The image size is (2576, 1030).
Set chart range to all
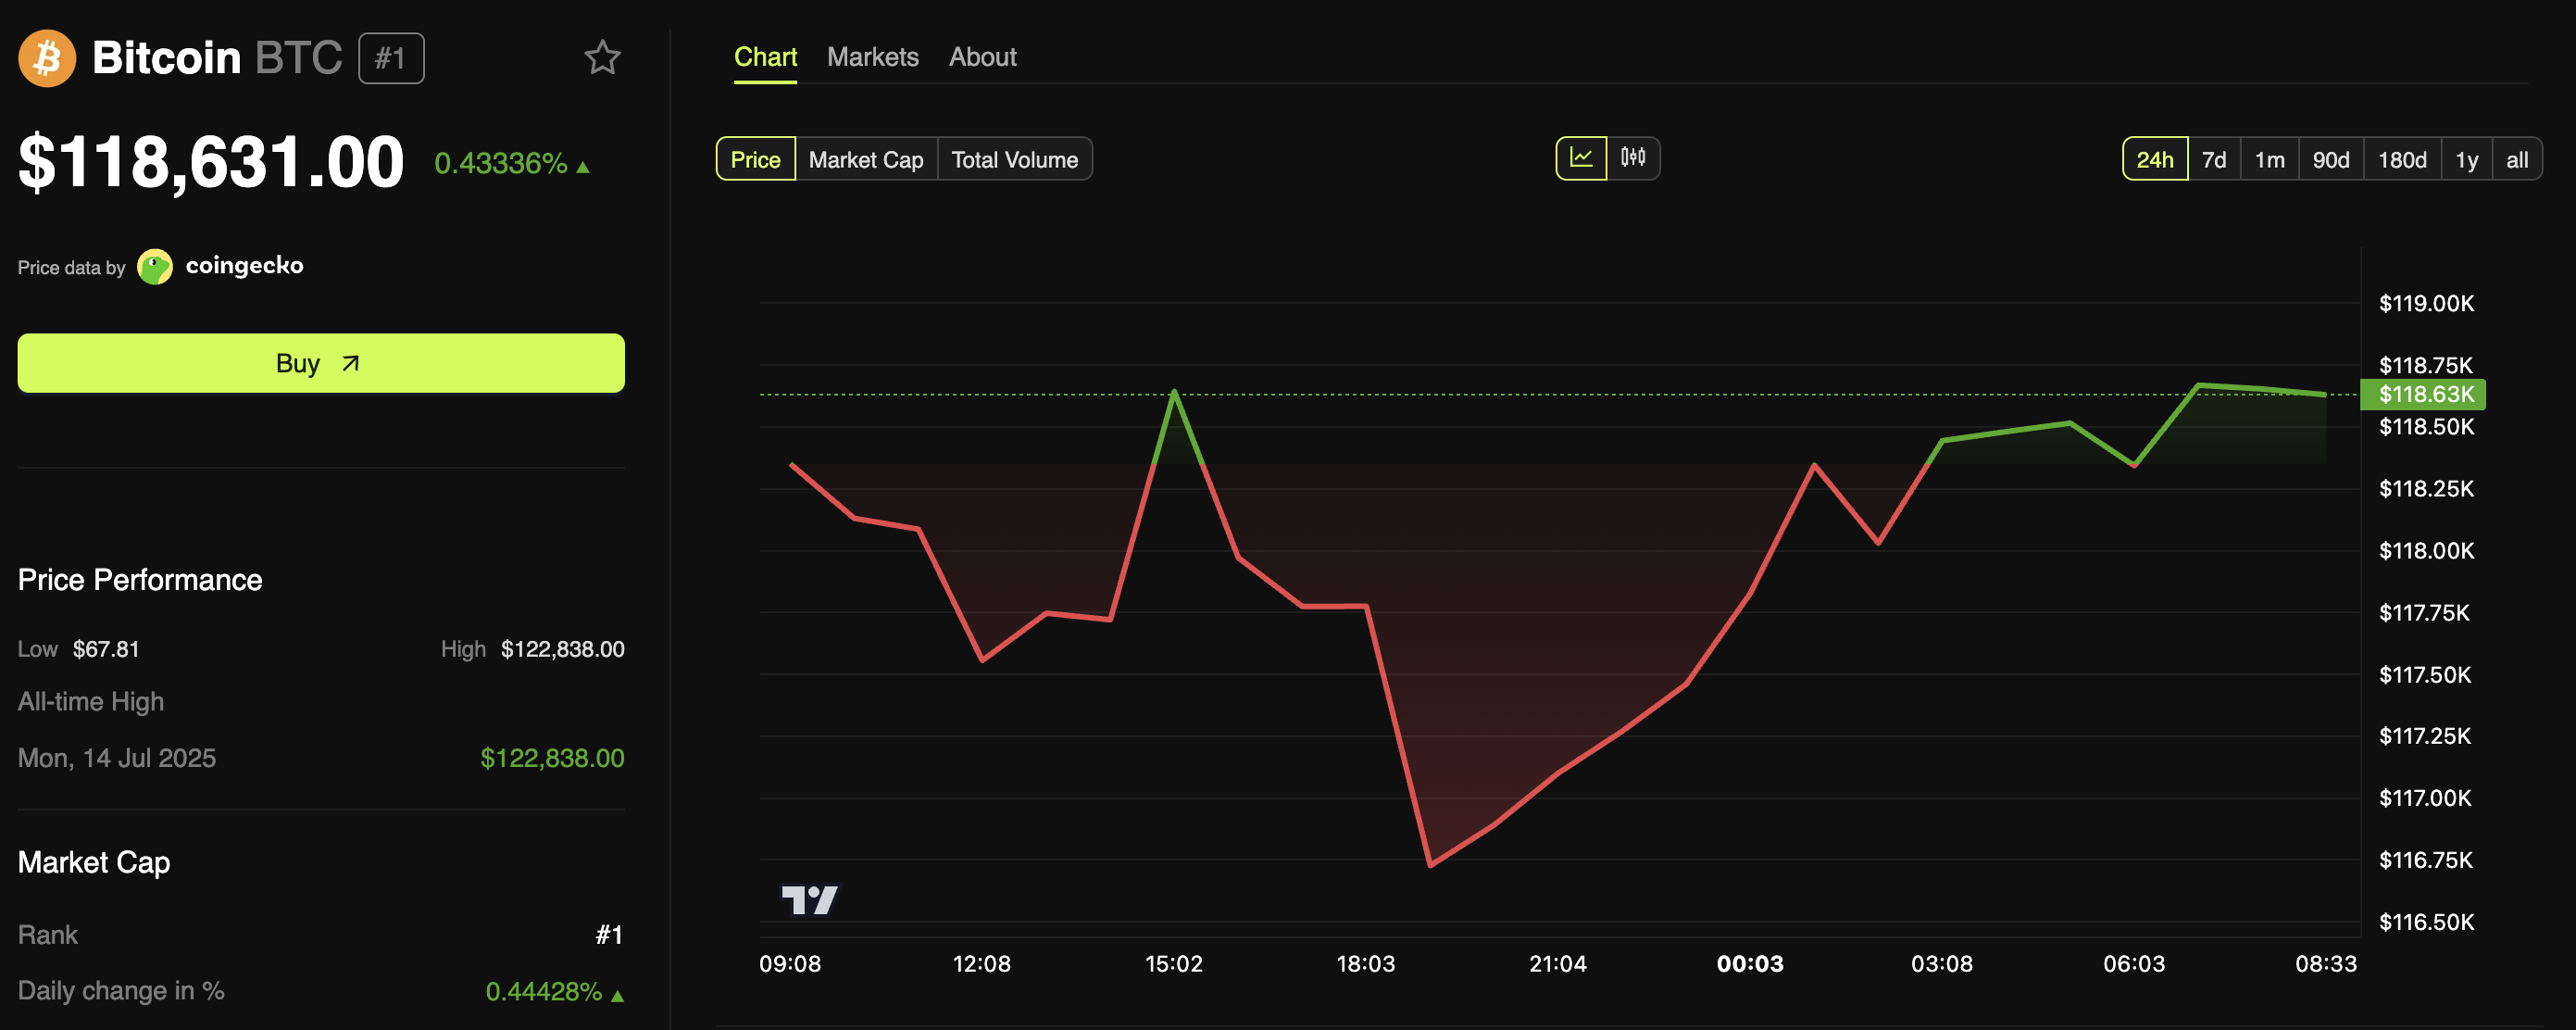(2516, 160)
